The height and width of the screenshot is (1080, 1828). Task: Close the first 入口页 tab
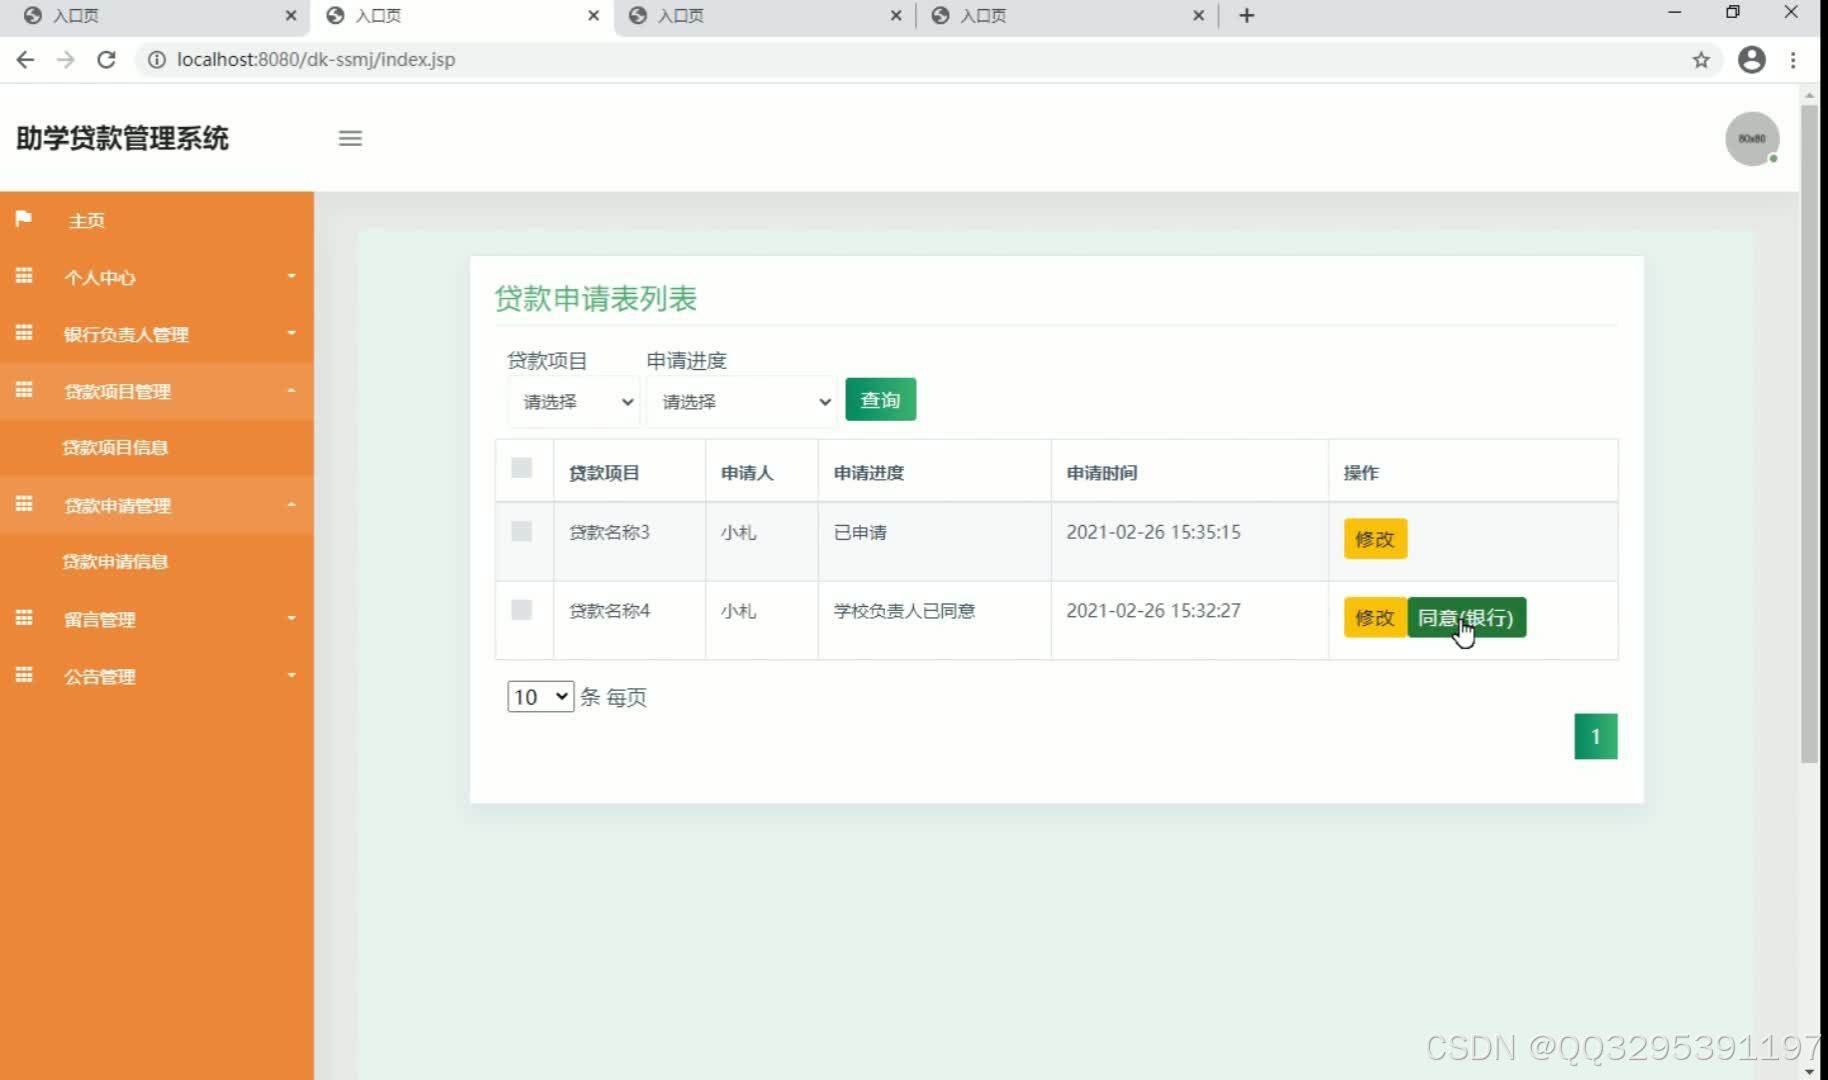(291, 15)
